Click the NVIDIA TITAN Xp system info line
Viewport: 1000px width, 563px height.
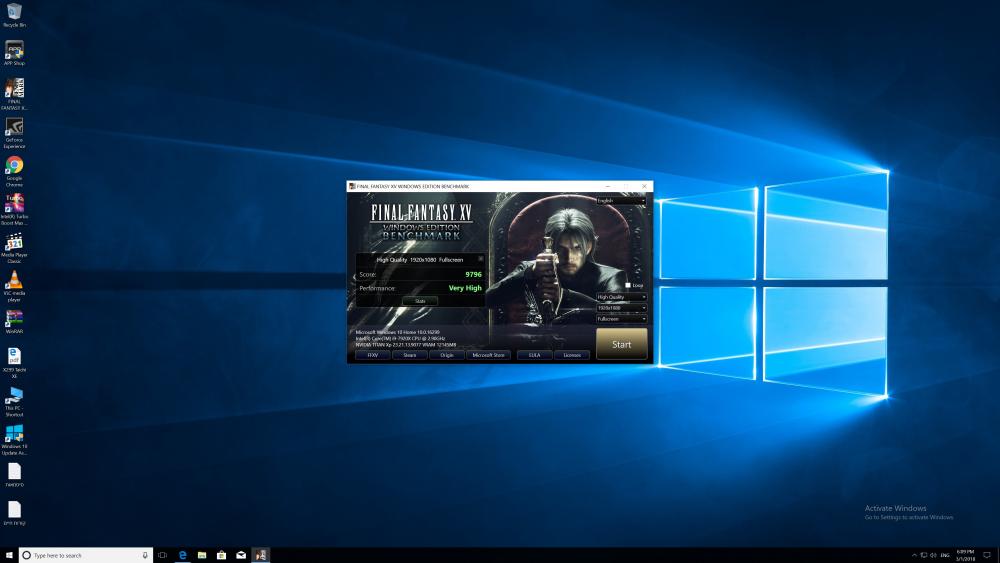point(406,344)
